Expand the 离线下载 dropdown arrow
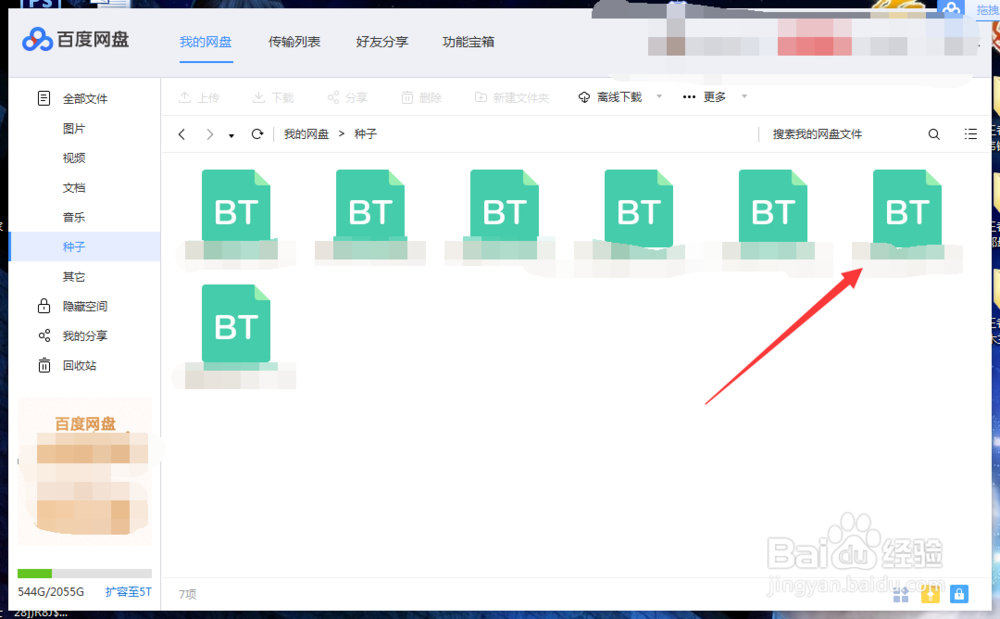Image resolution: width=1000 pixels, height=619 pixels. [659, 97]
